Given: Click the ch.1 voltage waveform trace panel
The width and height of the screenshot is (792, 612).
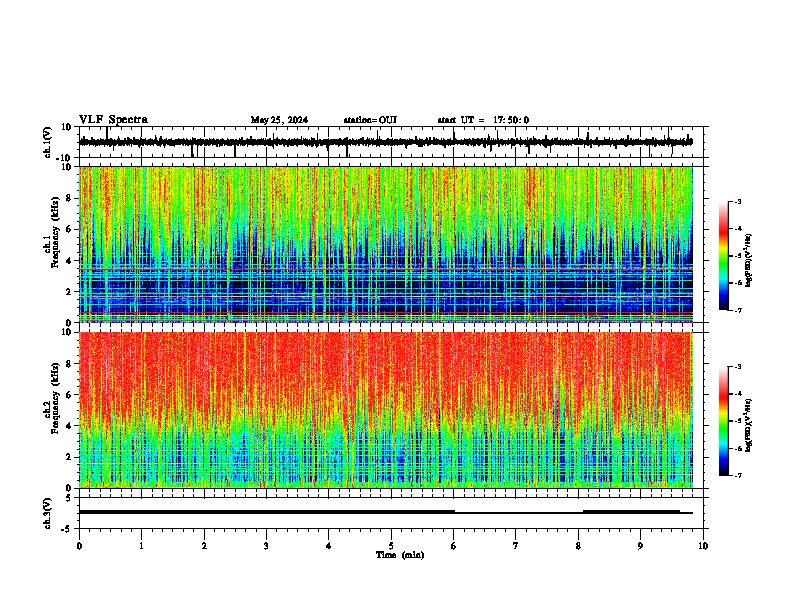Looking at the screenshot, I should pyautogui.click(x=393, y=142).
